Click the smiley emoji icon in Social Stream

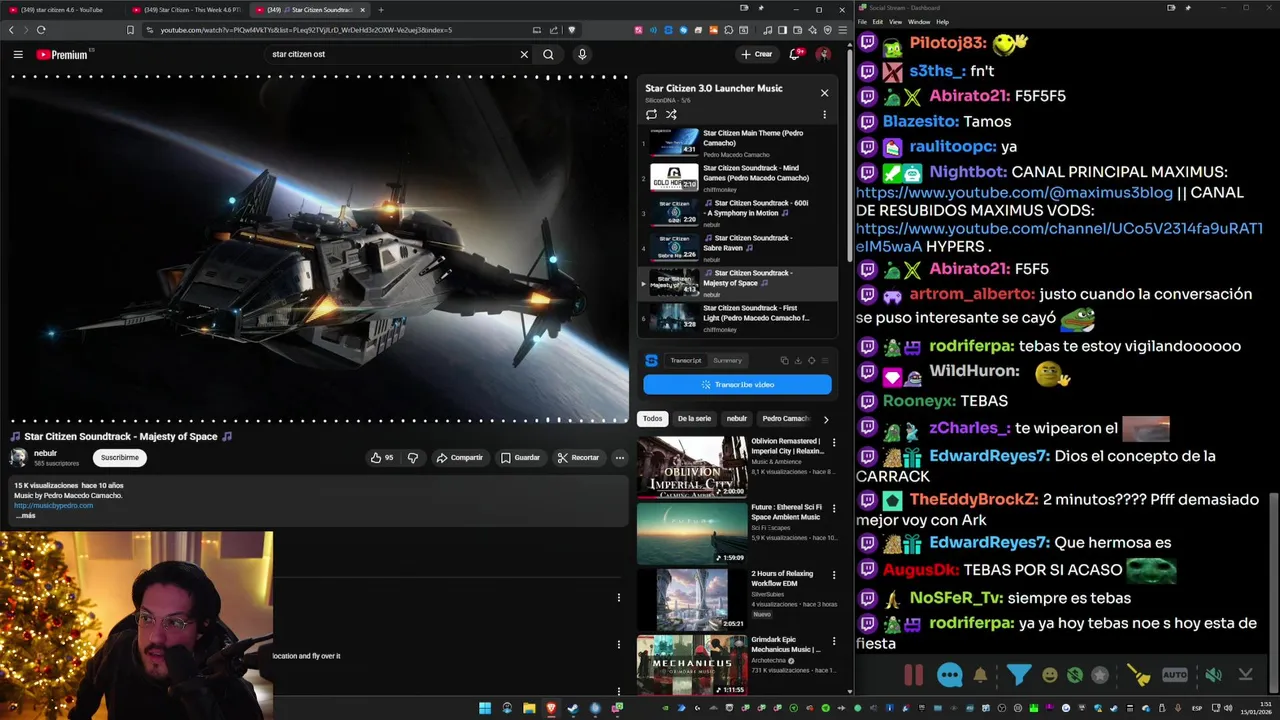(1049, 675)
